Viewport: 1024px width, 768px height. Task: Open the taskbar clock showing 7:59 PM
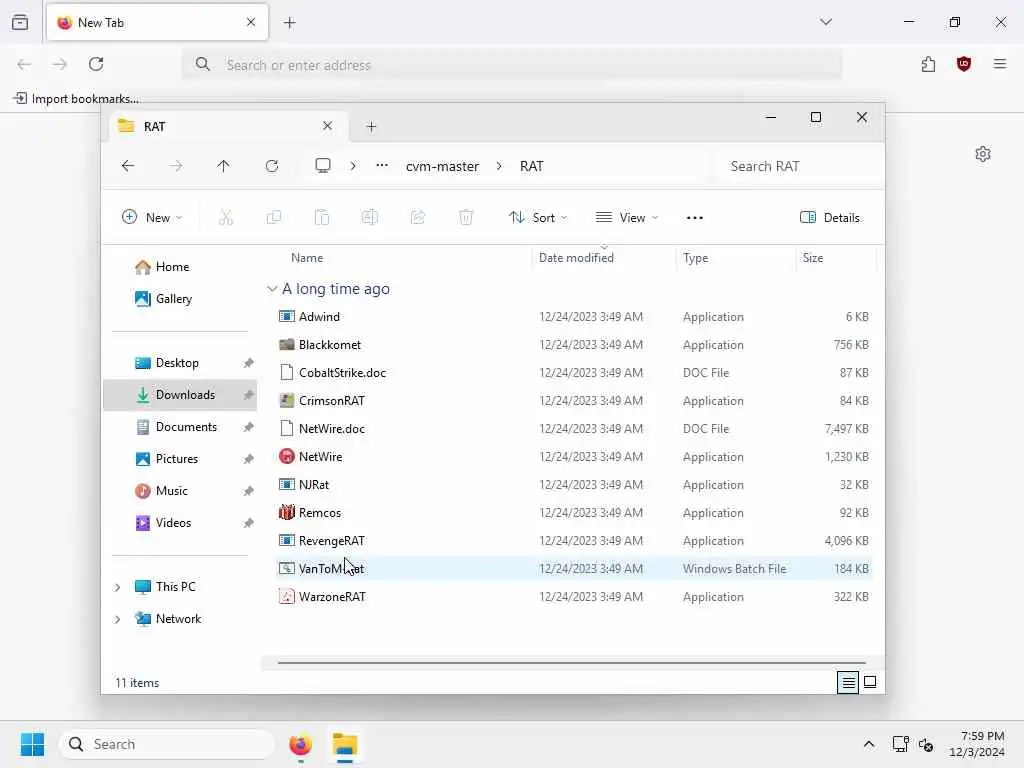tap(977, 744)
